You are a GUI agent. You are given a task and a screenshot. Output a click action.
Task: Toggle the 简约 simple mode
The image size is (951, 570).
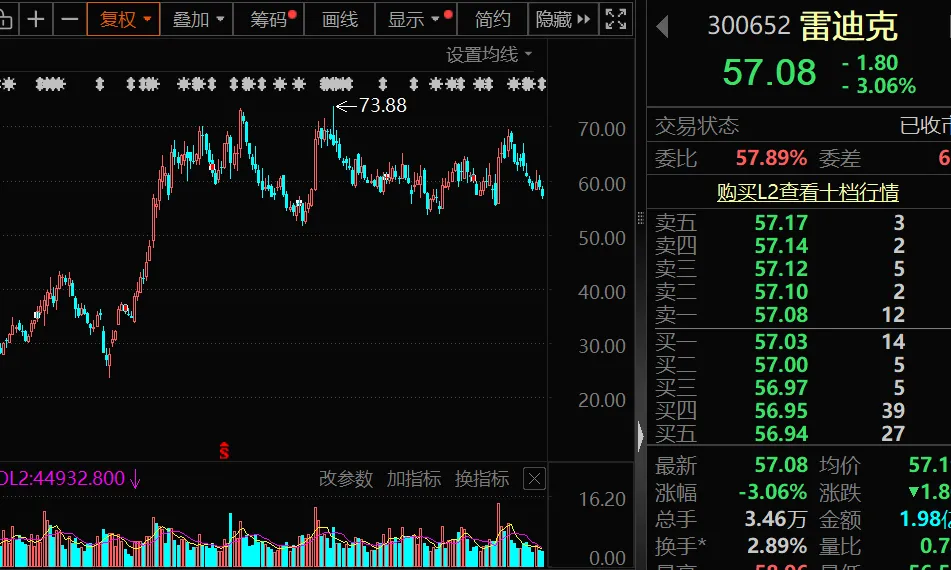tap(492, 19)
